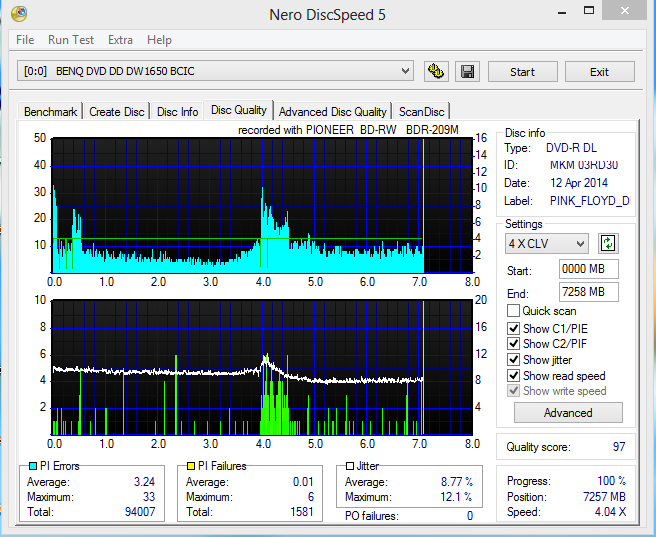Maximize the Nero DiscSpeed window
Image resolution: width=656 pixels, height=537 pixels.
[x=589, y=10]
